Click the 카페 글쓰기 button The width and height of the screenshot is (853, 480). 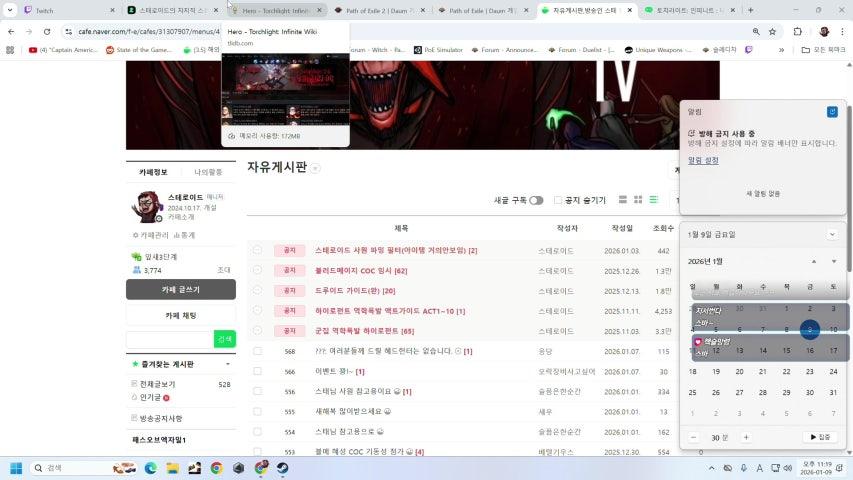point(181,290)
